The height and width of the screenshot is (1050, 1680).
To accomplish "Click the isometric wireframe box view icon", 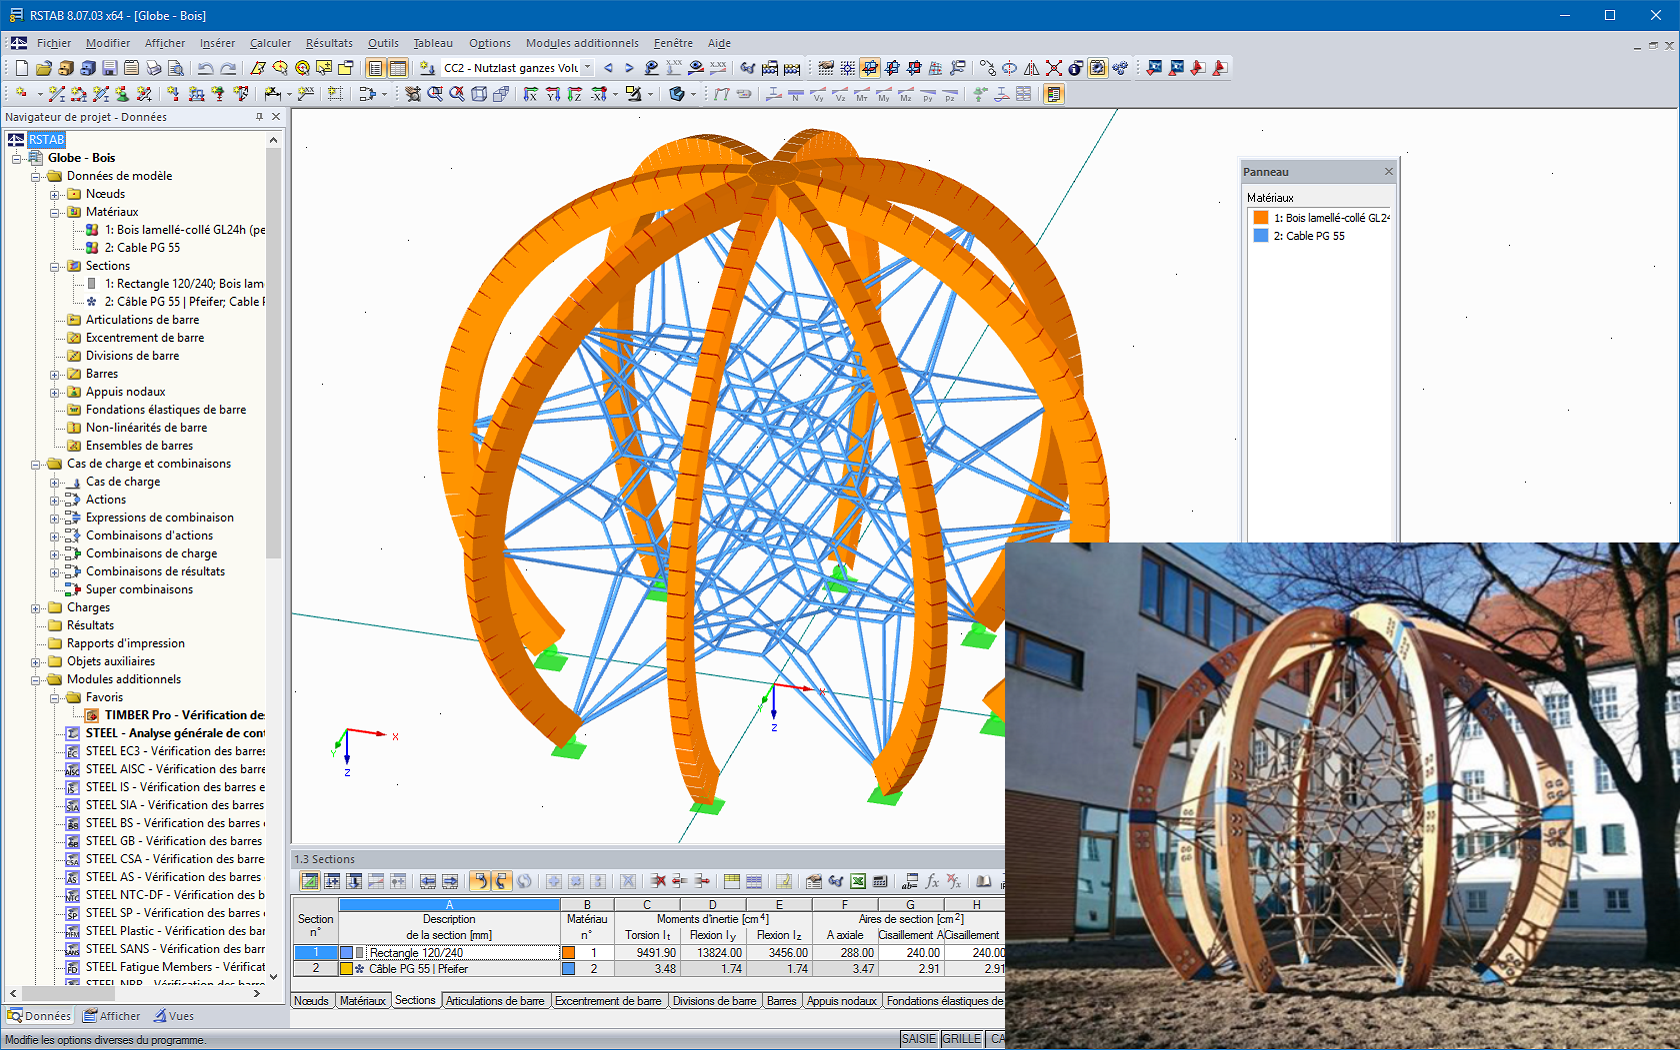I will (x=479, y=94).
